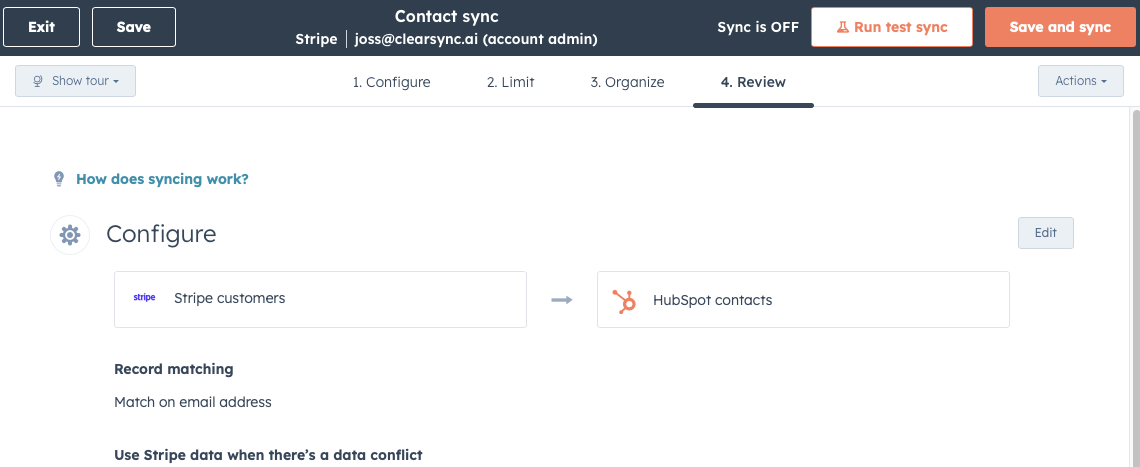Switch to the 2. Limit step
1140x467 pixels.
pyautogui.click(x=510, y=82)
